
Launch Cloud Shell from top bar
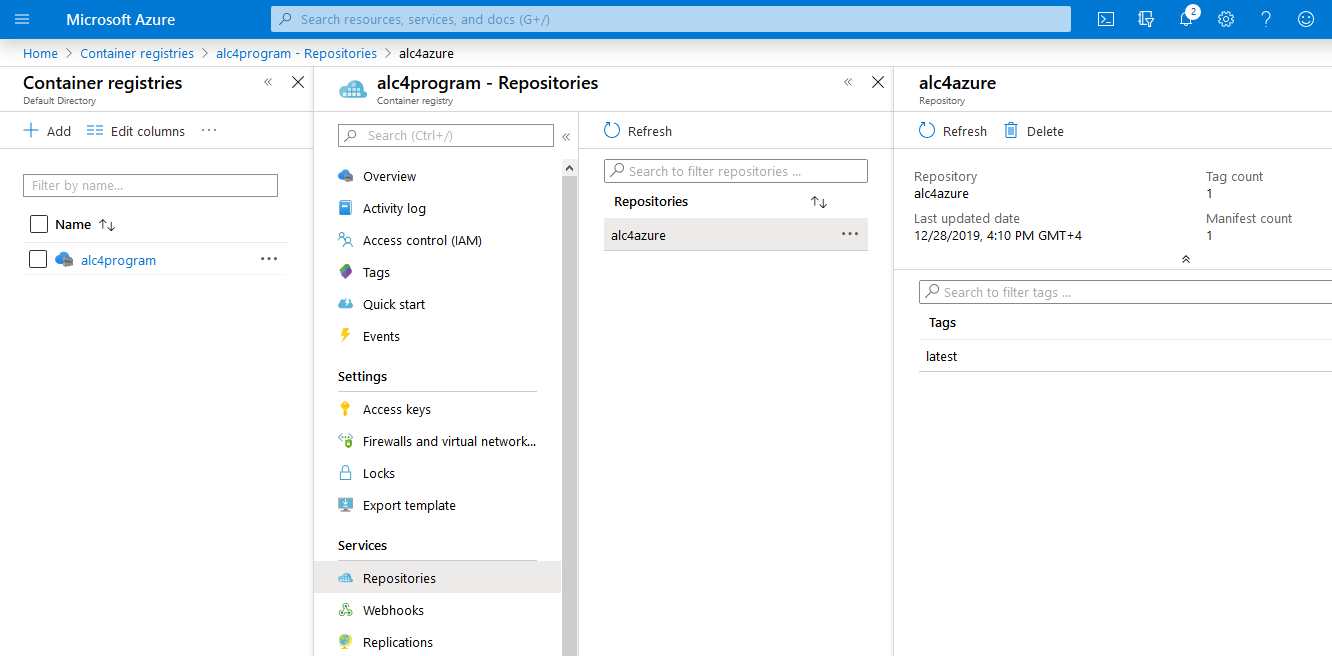click(x=1106, y=19)
